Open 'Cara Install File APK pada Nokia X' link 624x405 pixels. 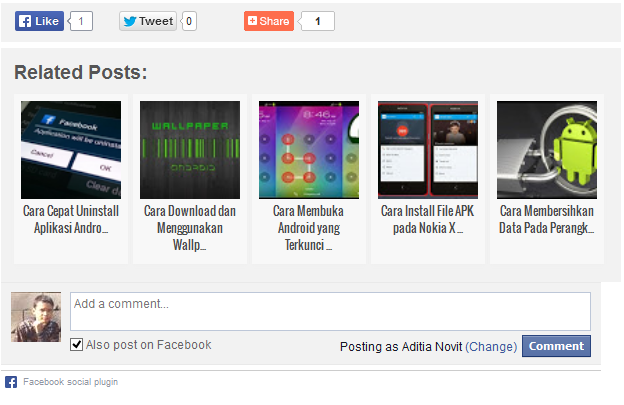pyautogui.click(x=428, y=219)
